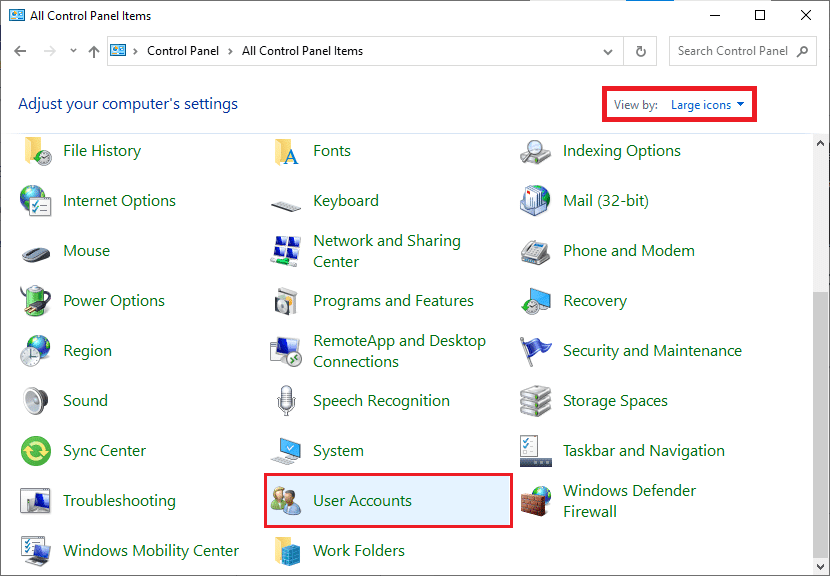Open the Storage Spaces icon
Viewport: 830px width, 576px height.
click(537, 401)
